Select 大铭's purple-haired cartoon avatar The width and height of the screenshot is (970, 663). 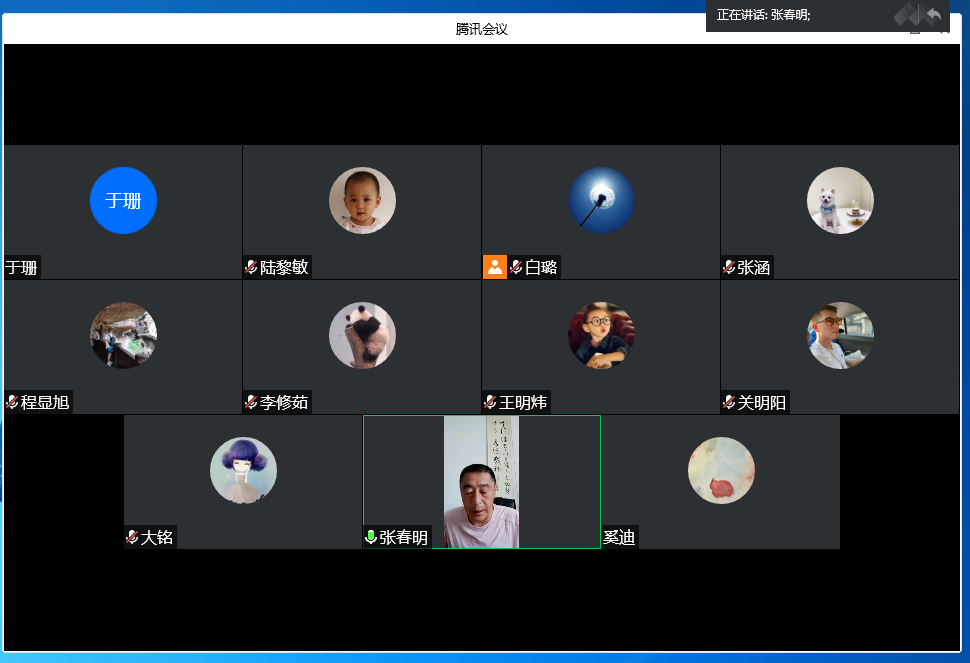pos(243,470)
